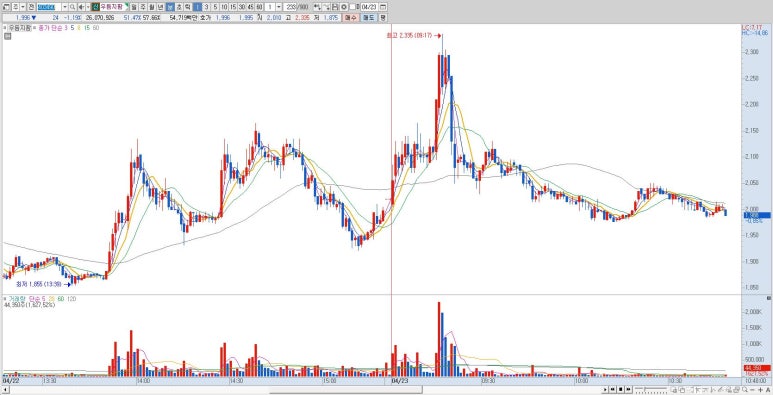
Task: Click the red 매수 buy button
Action: [350, 17]
